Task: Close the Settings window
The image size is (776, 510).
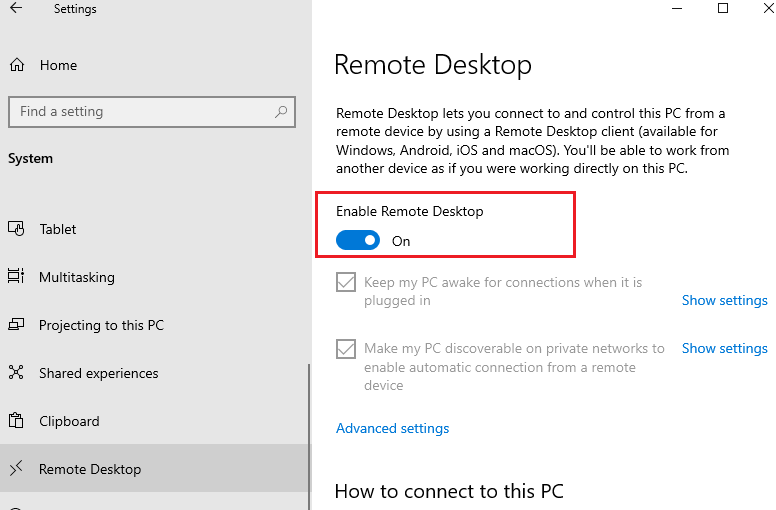Action: 768,8
